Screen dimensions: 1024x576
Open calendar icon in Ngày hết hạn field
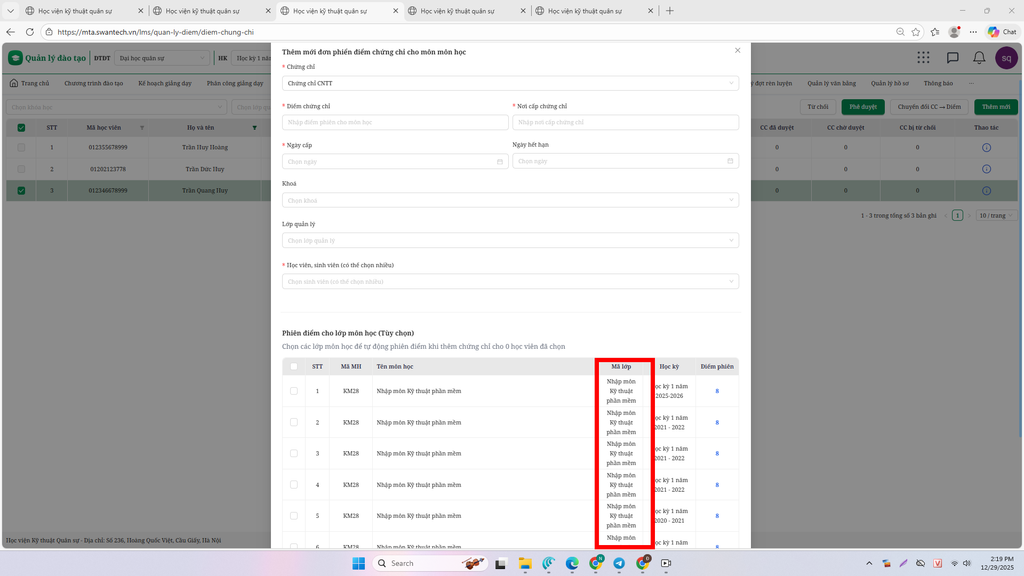(x=730, y=161)
